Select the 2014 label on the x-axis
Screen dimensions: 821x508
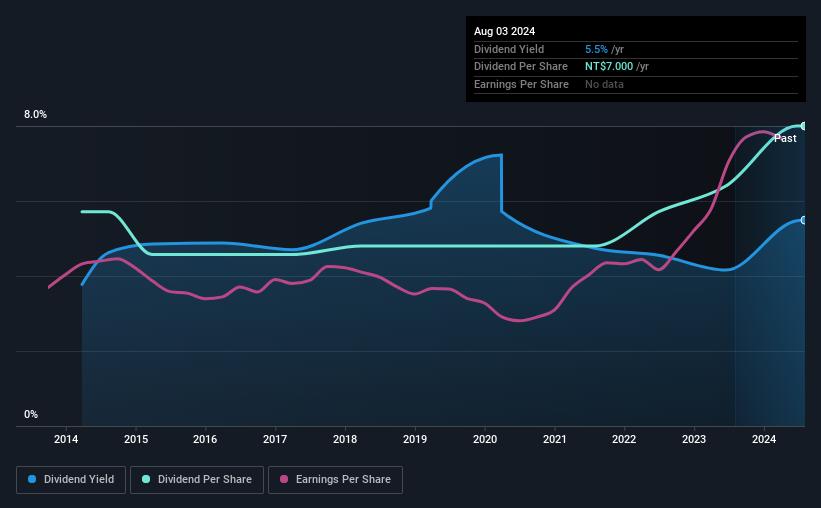66,439
